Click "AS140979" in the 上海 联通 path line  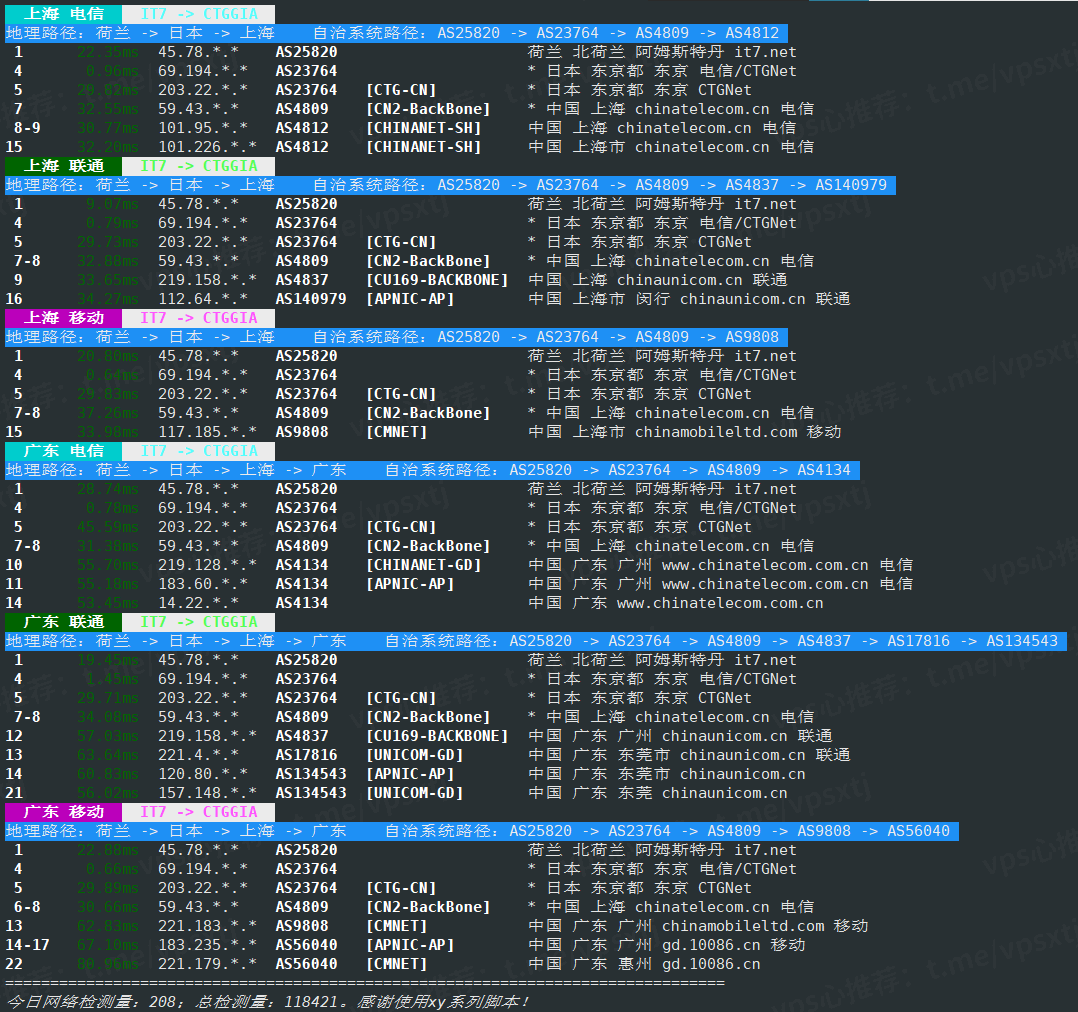click(851, 185)
